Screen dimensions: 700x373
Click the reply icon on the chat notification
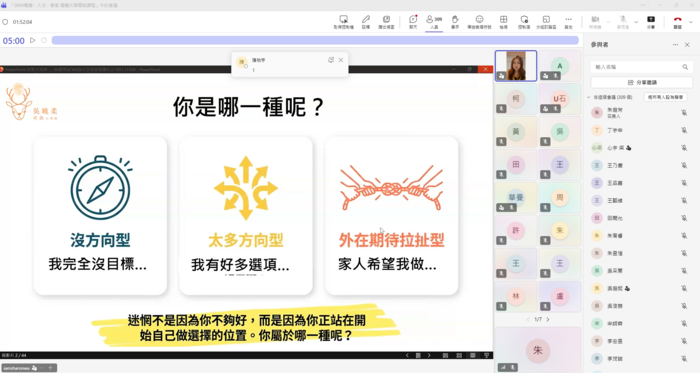[x=331, y=60]
